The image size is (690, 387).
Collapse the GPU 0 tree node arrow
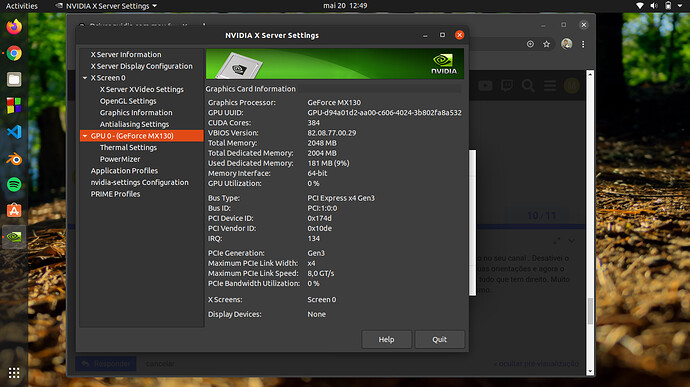tap(85, 136)
